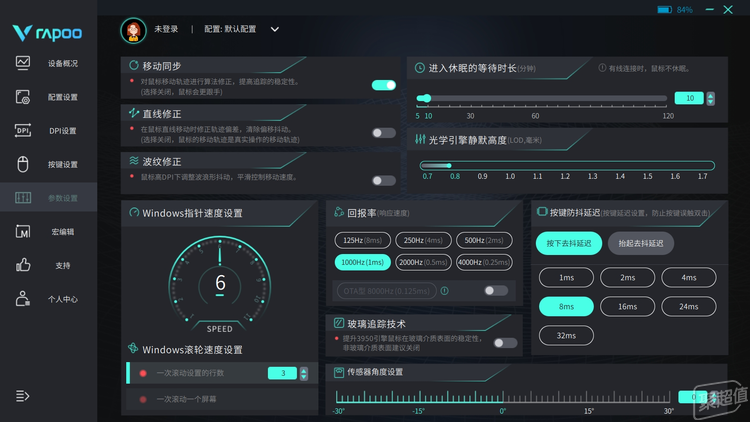Image resolution: width=750 pixels, height=422 pixels.
Task: Enable the 直线修正 toggle
Action: tap(384, 133)
